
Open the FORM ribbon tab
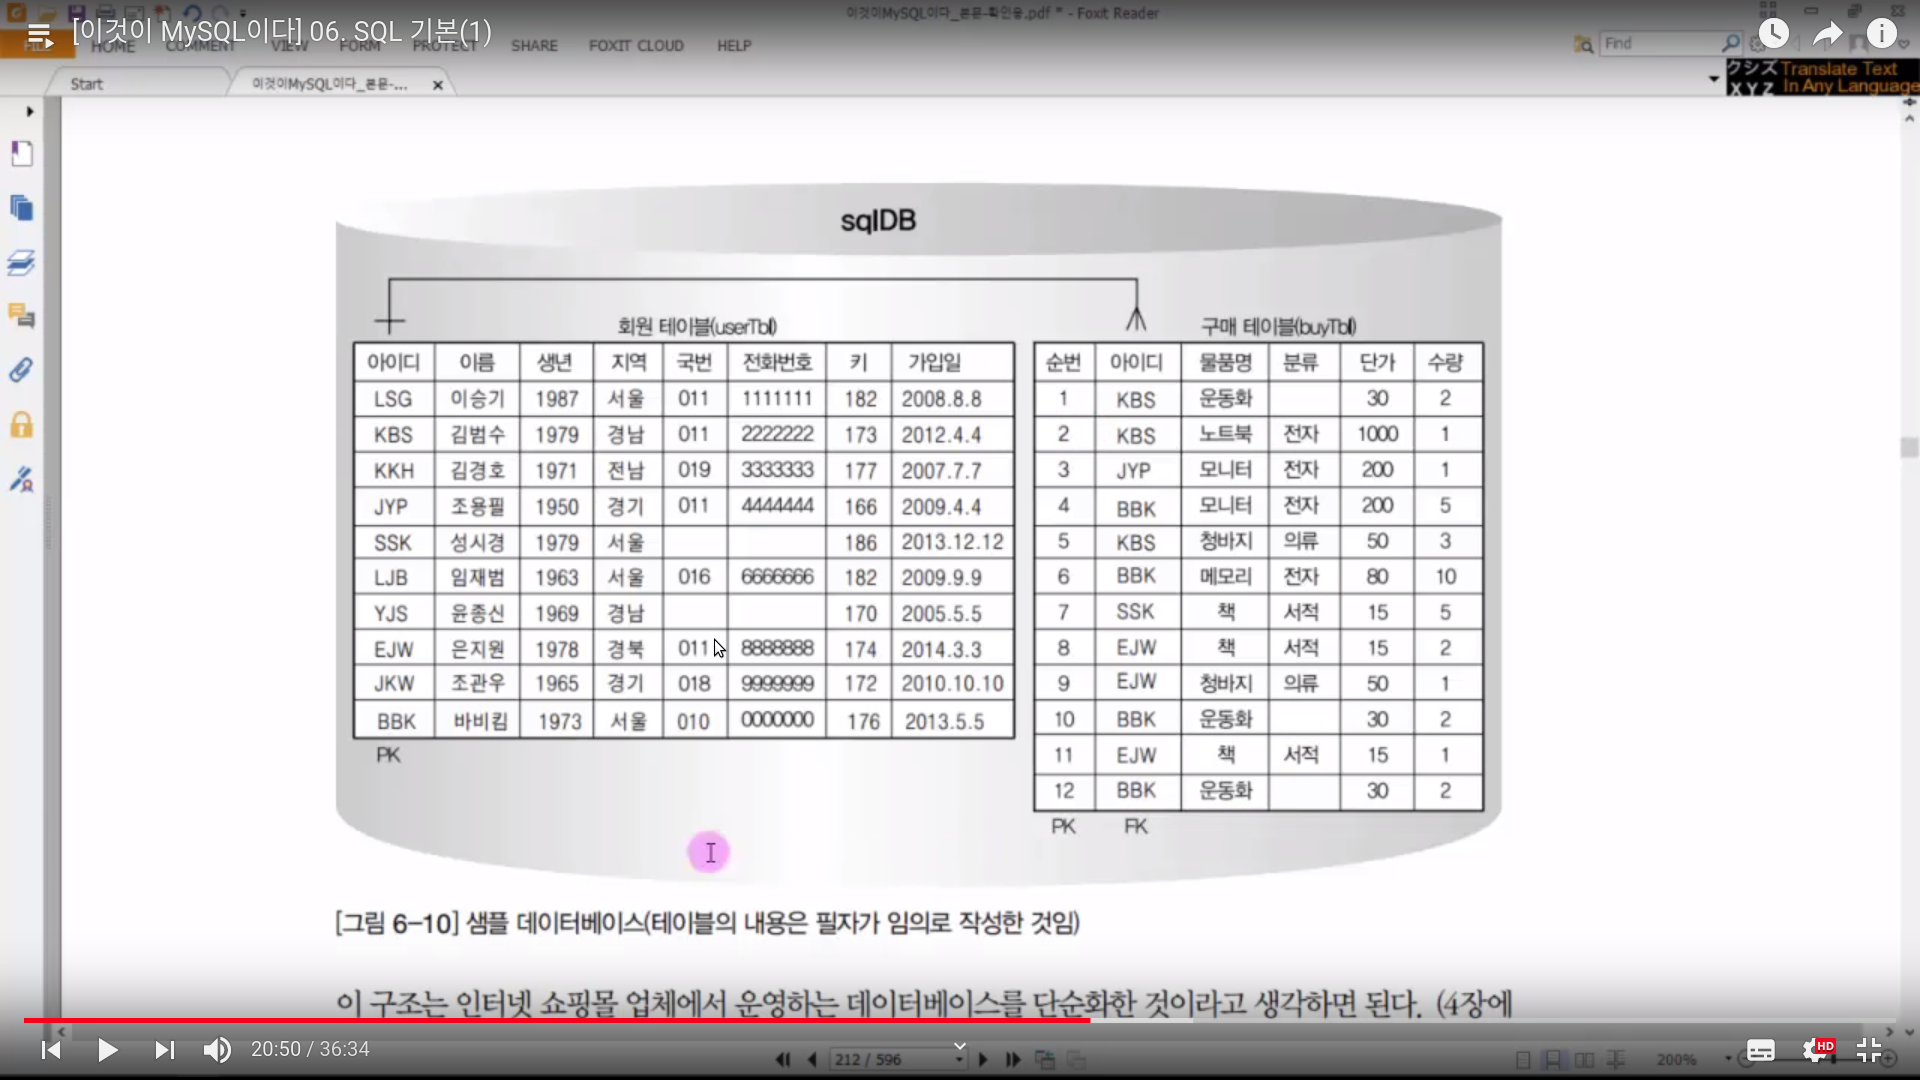(360, 46)
